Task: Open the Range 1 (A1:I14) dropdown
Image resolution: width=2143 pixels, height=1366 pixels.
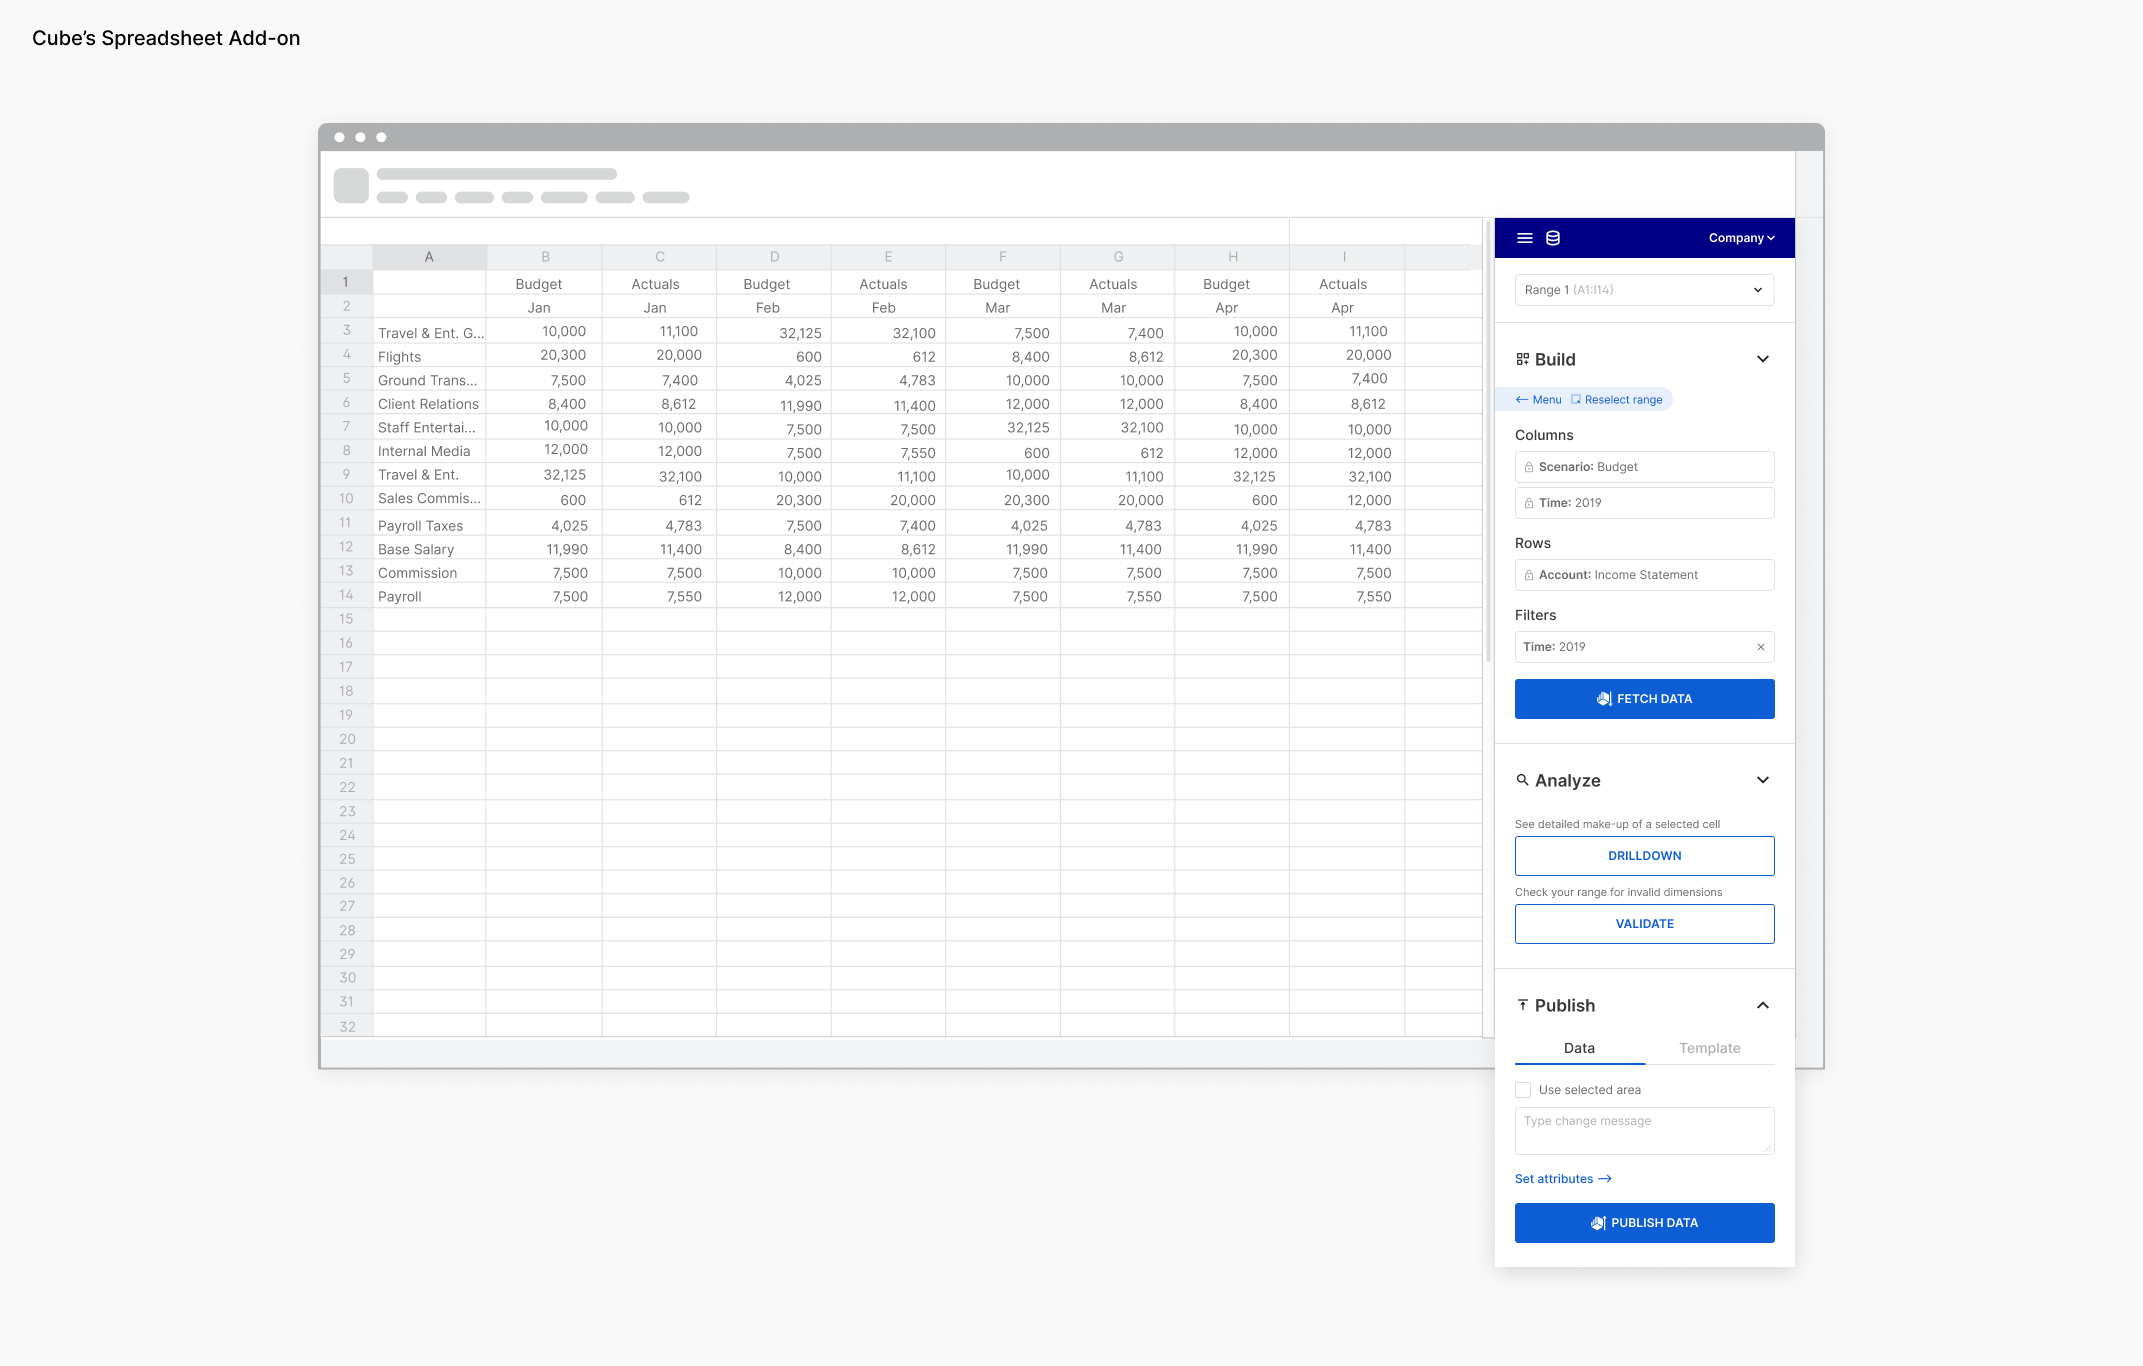Action: coord(1644,290)
